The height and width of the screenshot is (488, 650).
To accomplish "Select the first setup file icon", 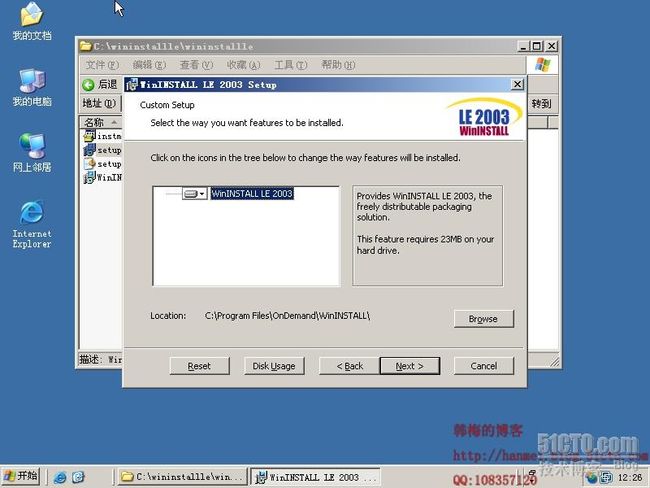I will (90, 150).
